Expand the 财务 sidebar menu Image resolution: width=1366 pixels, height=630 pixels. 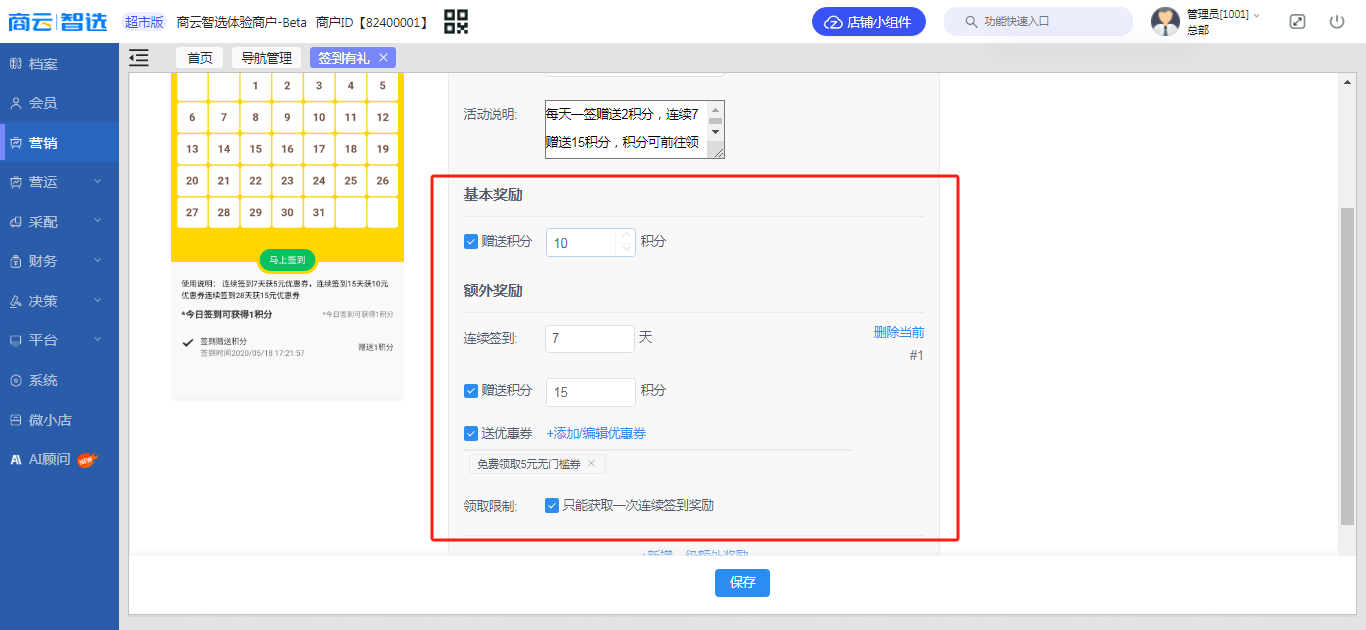coord(59,261)
